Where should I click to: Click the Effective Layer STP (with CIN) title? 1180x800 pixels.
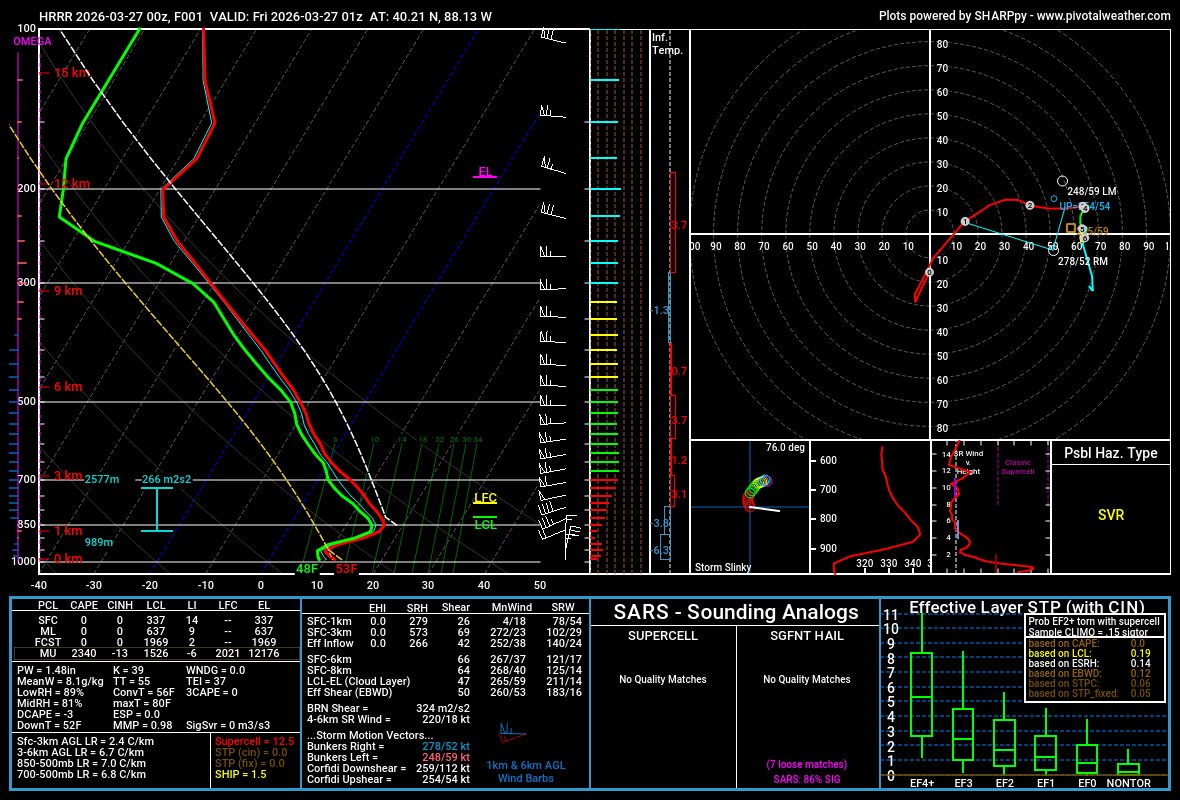[1026, 607]
